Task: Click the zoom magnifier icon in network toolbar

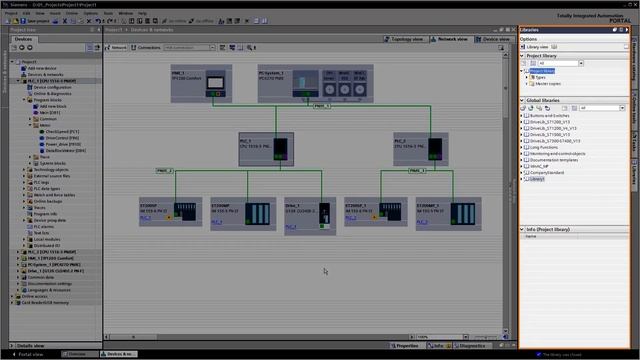Action: (249, 48)
